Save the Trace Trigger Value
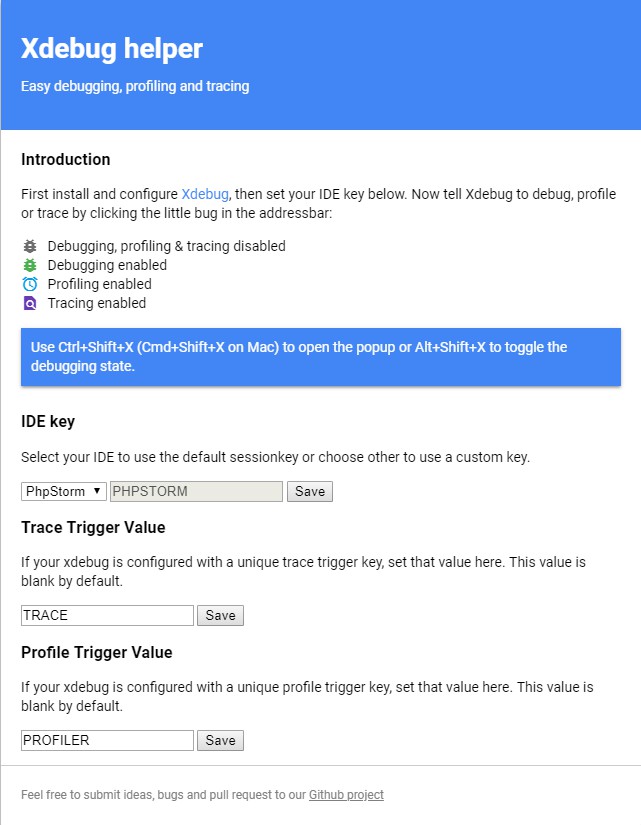This screenshot has height=825, width=641. tap(219, 615)
